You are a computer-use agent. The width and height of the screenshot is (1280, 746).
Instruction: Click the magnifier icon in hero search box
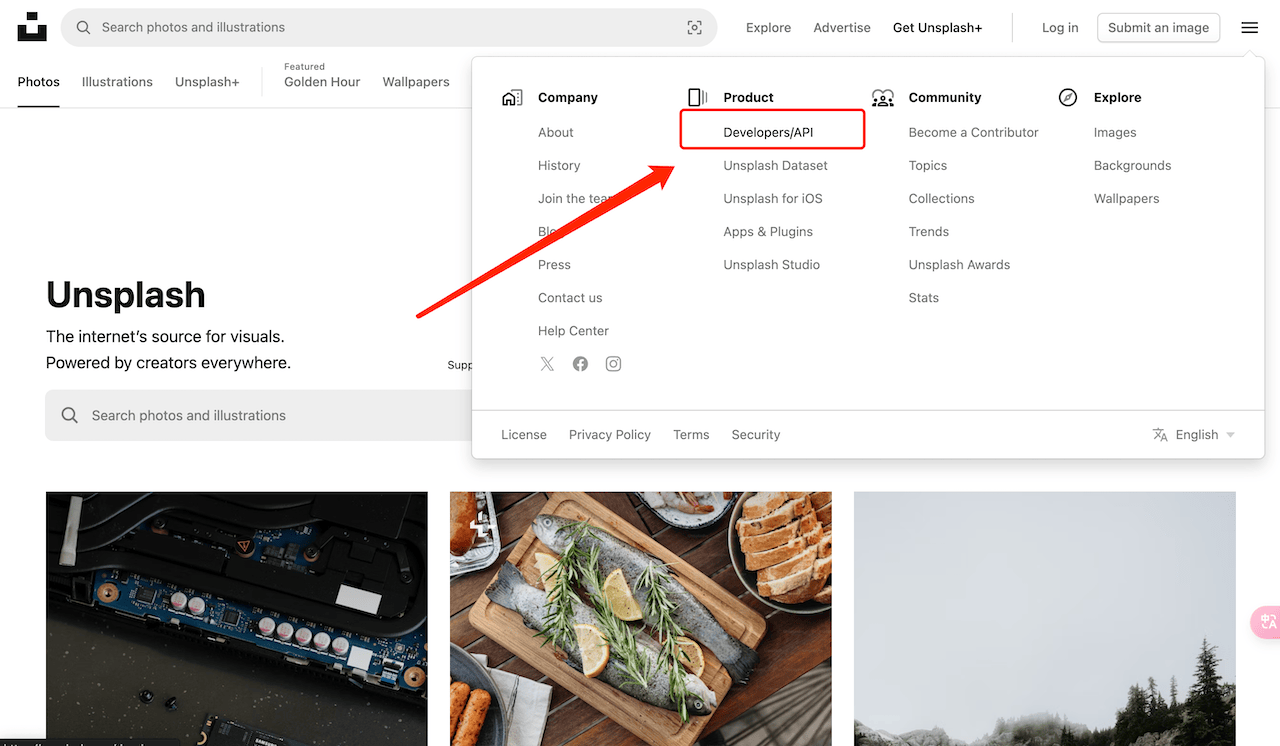70,415
